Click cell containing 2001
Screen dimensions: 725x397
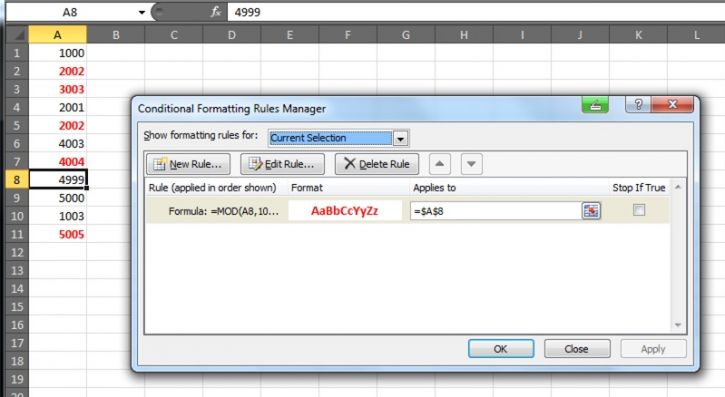[x=57, y=107]
